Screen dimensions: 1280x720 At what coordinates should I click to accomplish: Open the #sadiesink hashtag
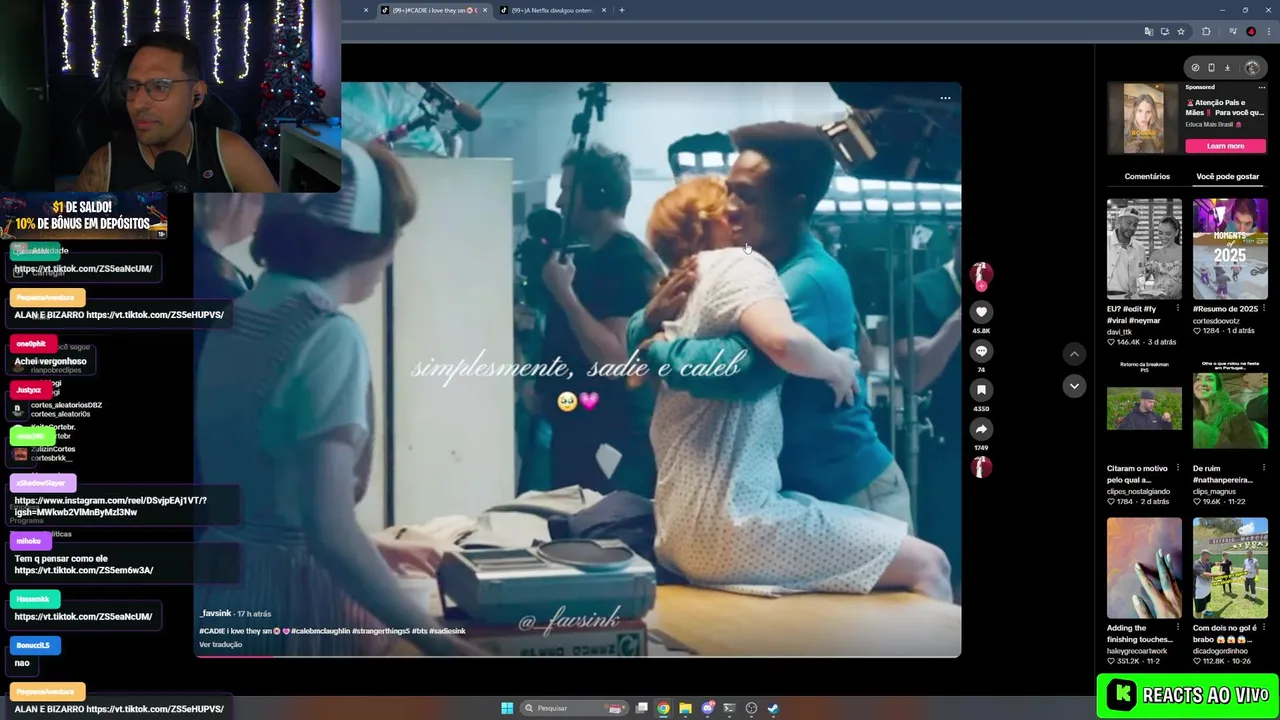click(x=447, y=631)
